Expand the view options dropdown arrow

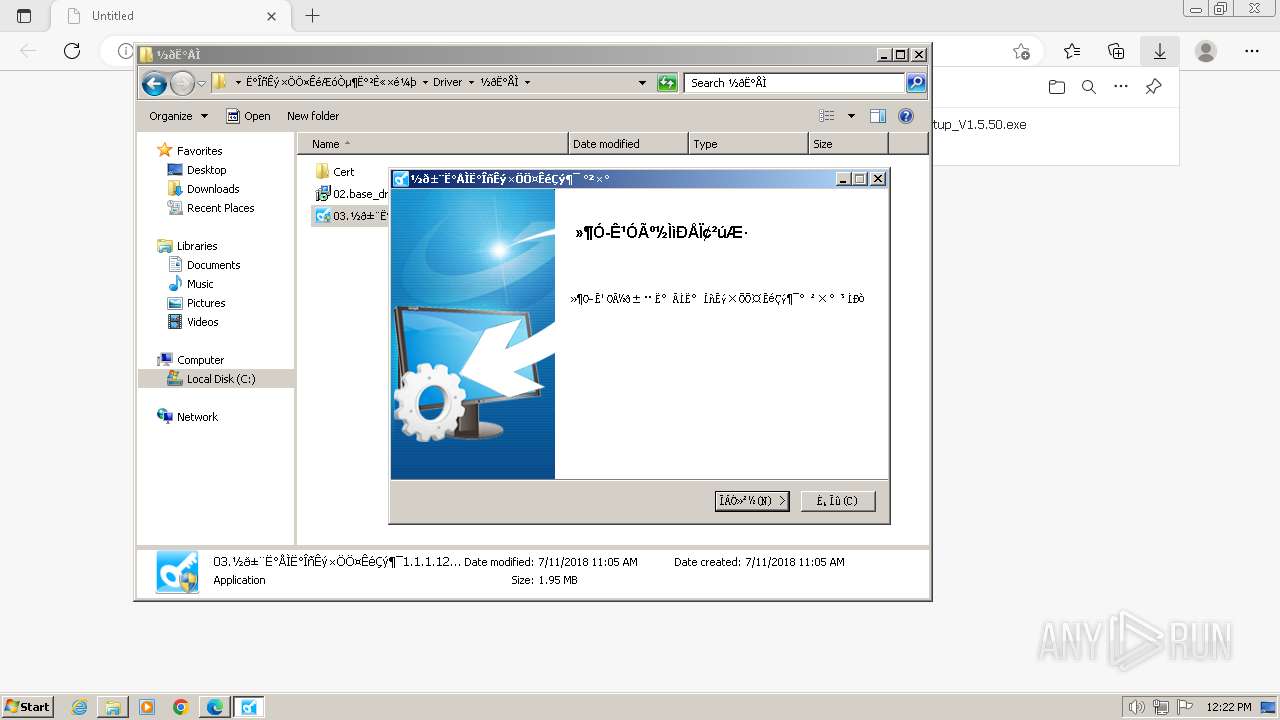coord(851,116)
